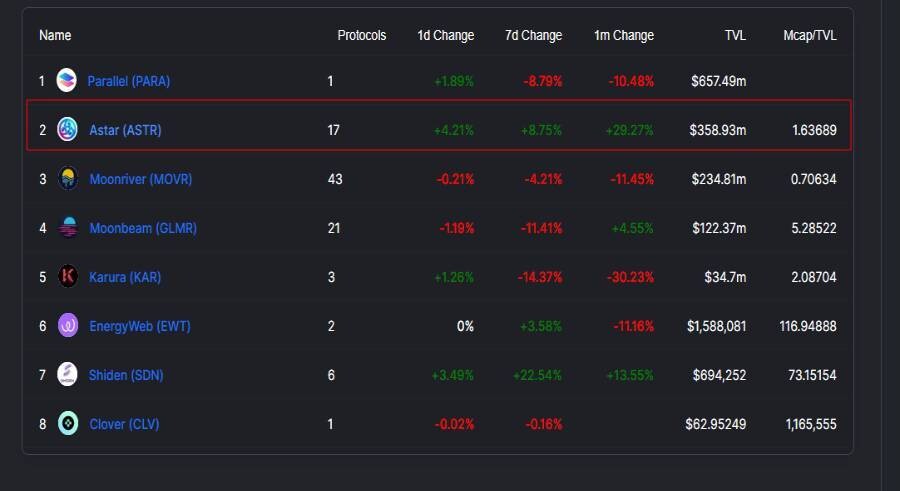
Task: Click the 5.28522 Mcap/TVL value
Action: click(814, 228)
